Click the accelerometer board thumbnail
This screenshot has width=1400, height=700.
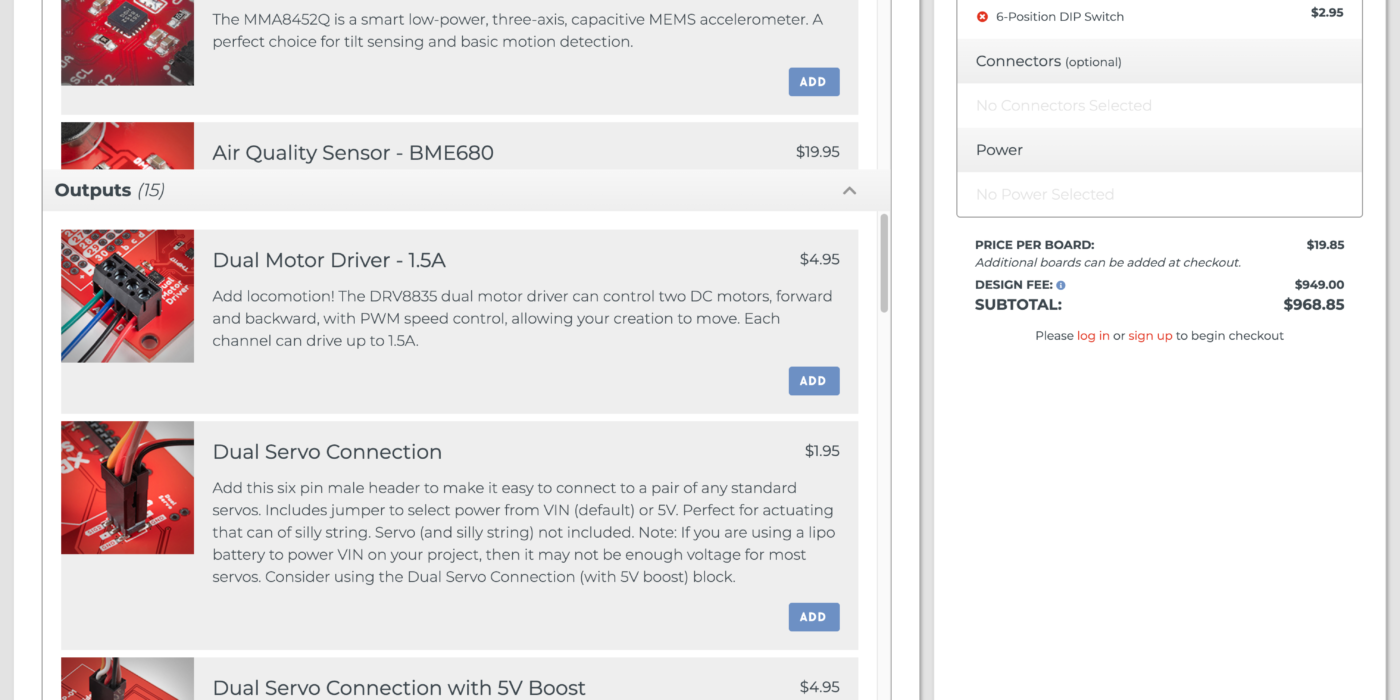click(127, 42)
